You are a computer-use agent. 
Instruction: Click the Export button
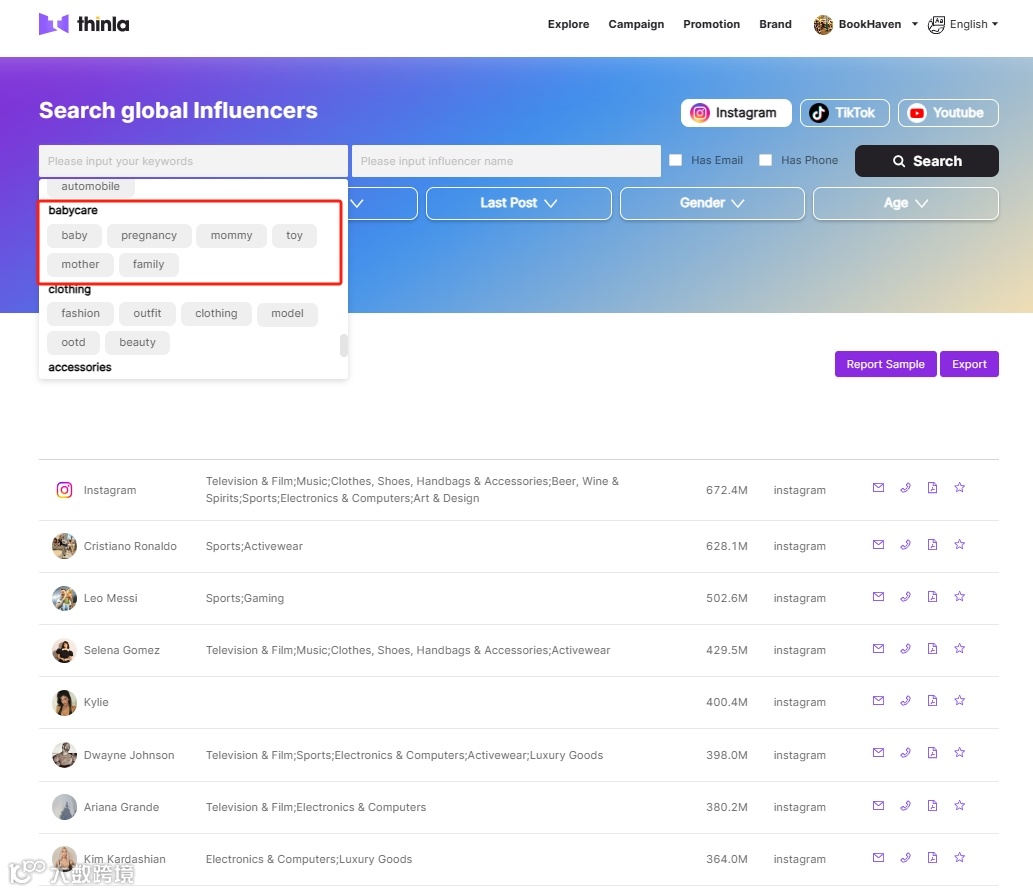pyautogui.click(x=969, y=364)
